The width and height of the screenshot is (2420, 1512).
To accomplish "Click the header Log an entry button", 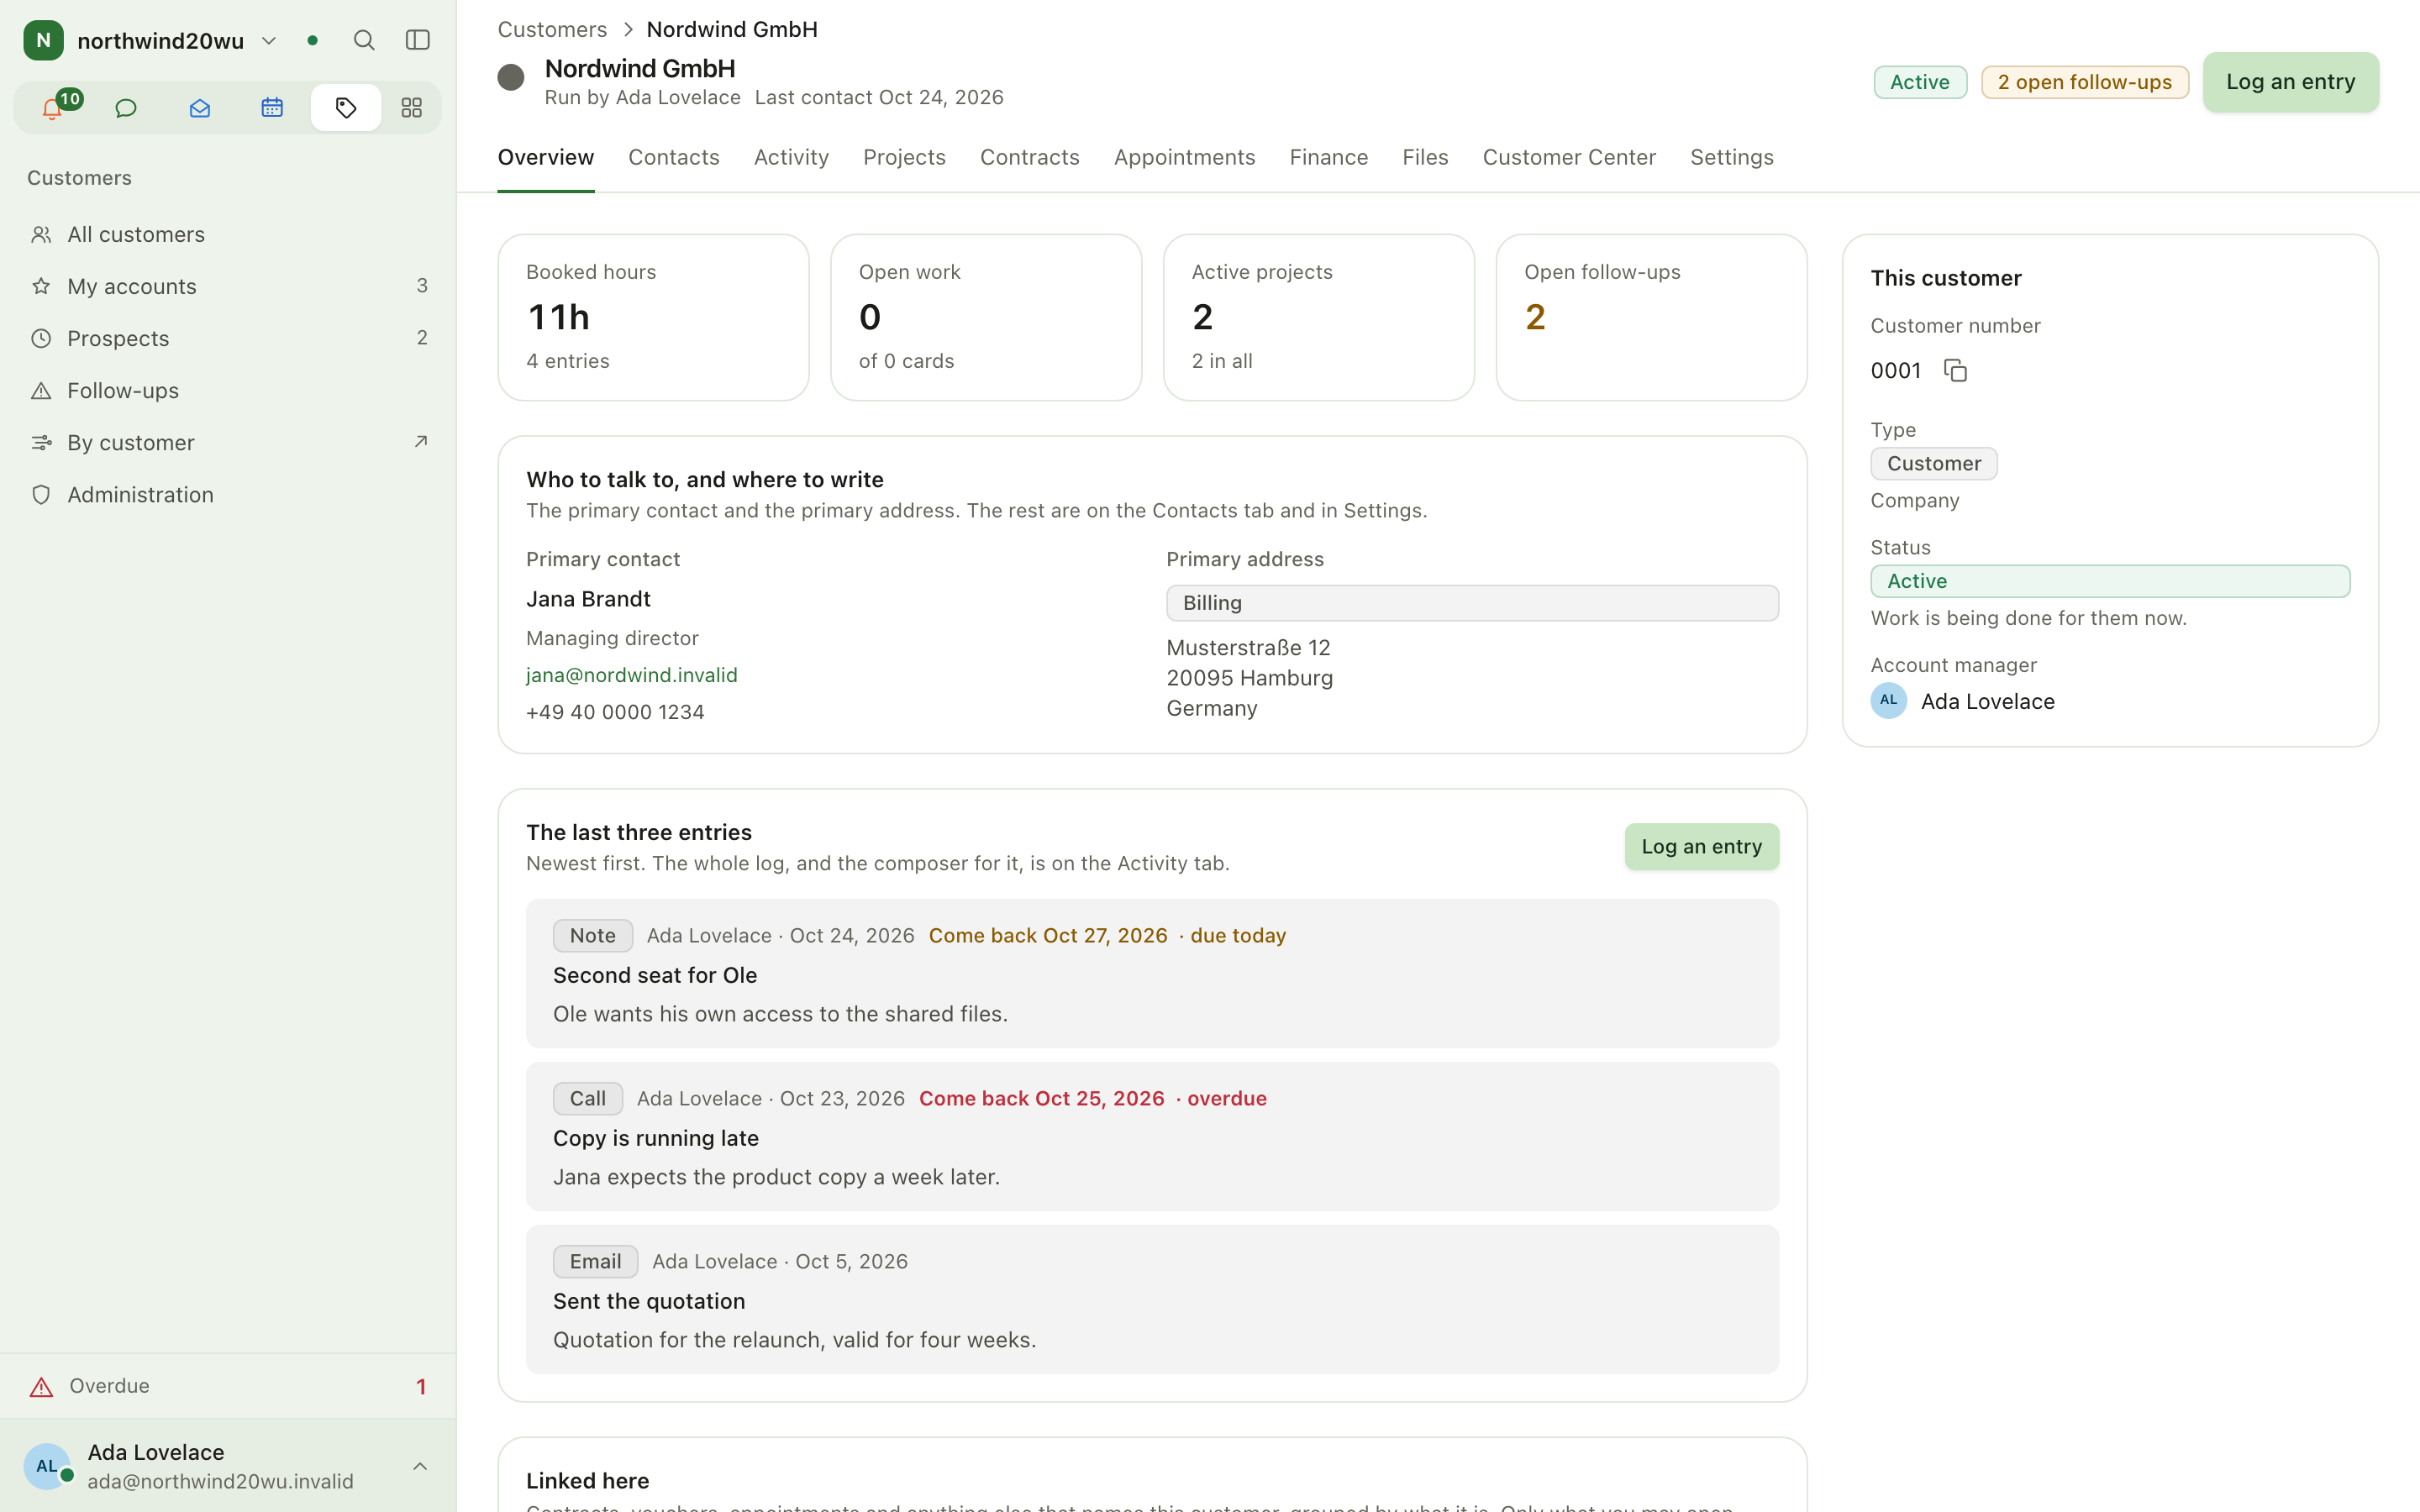I will coord(2290,82).
